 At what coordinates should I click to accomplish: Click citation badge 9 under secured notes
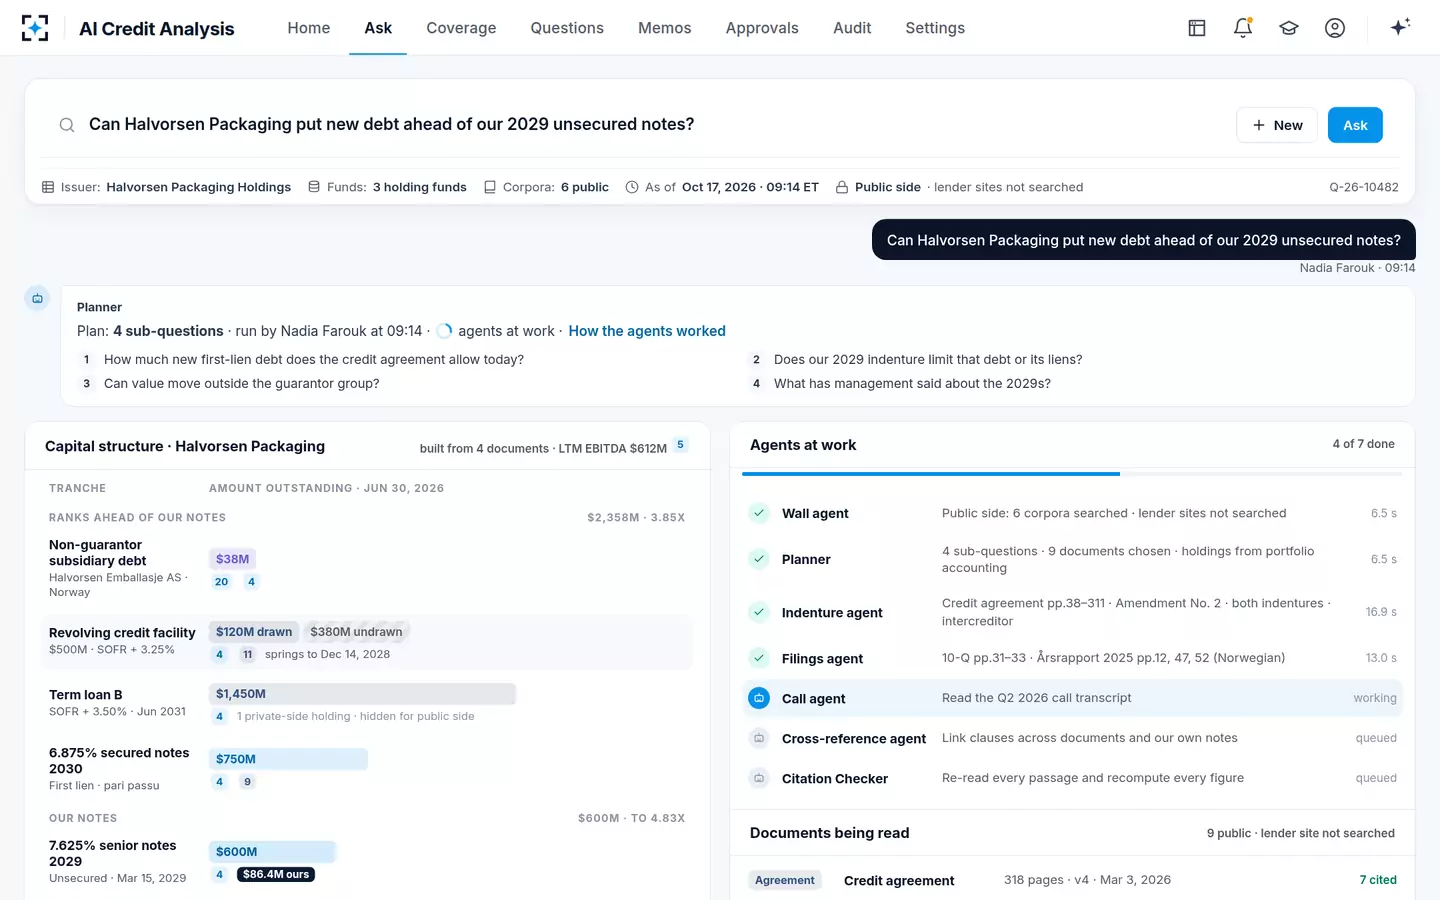tap(248, 782)
